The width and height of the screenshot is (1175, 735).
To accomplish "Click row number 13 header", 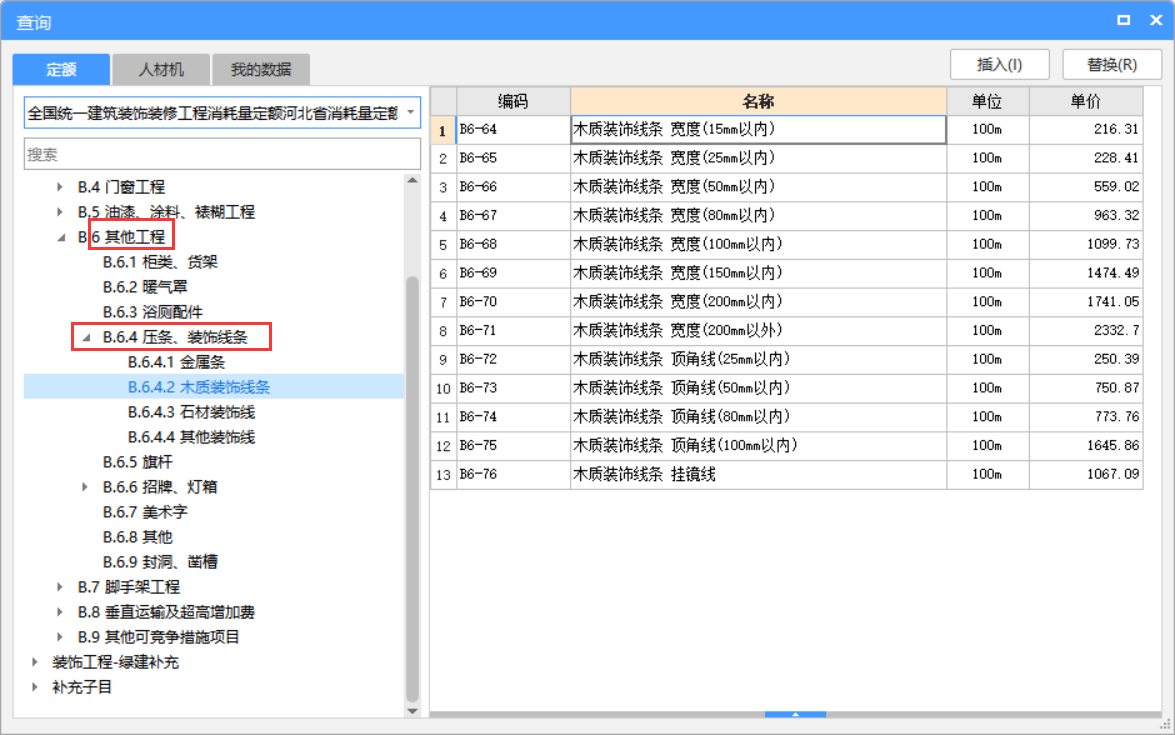I will [443, 474].
